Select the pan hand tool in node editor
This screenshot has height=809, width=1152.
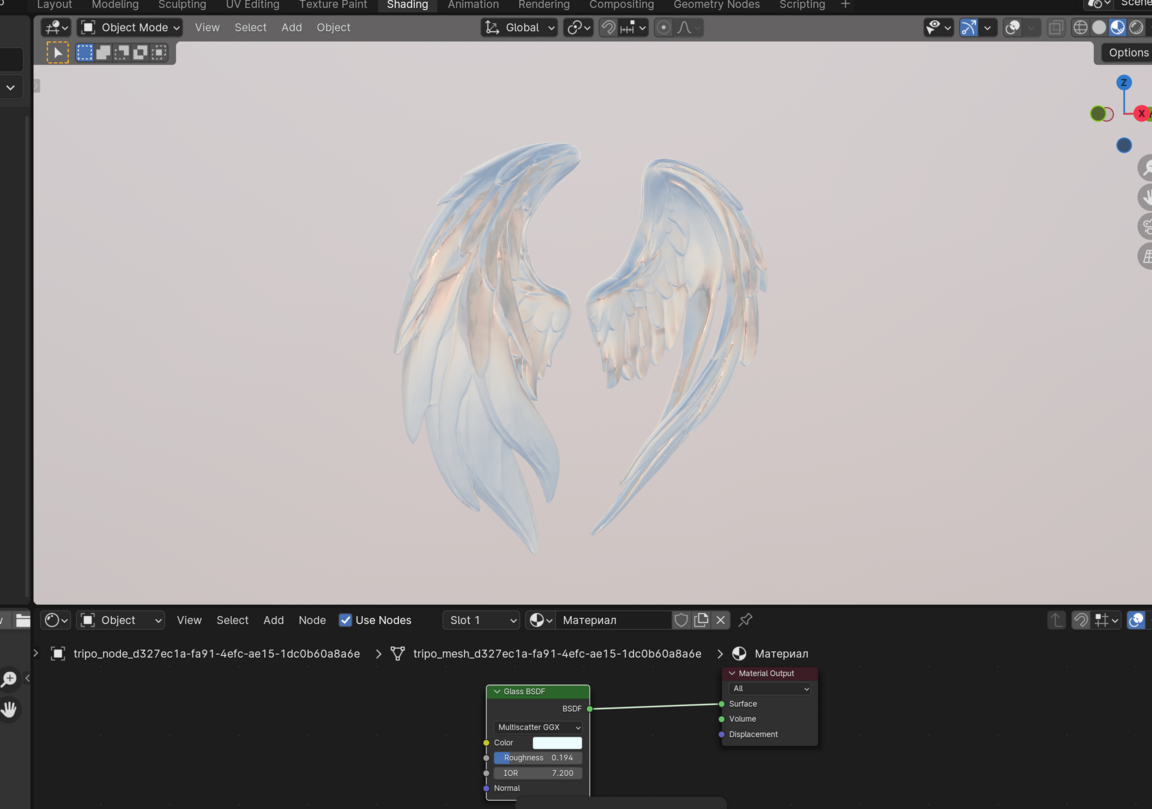9,709
